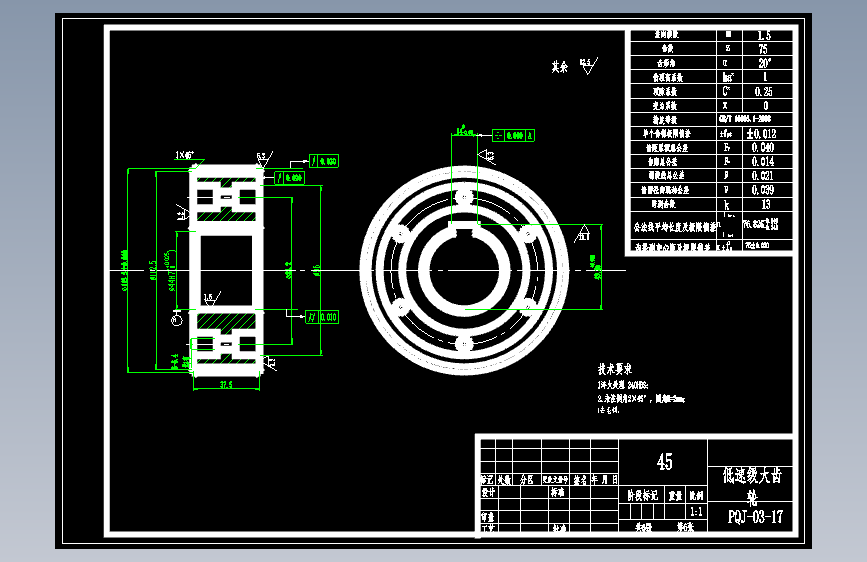Click the 0.014 value in parameter table
The image size is (867, 562).
pyautogui.click(x=763, y=162)
